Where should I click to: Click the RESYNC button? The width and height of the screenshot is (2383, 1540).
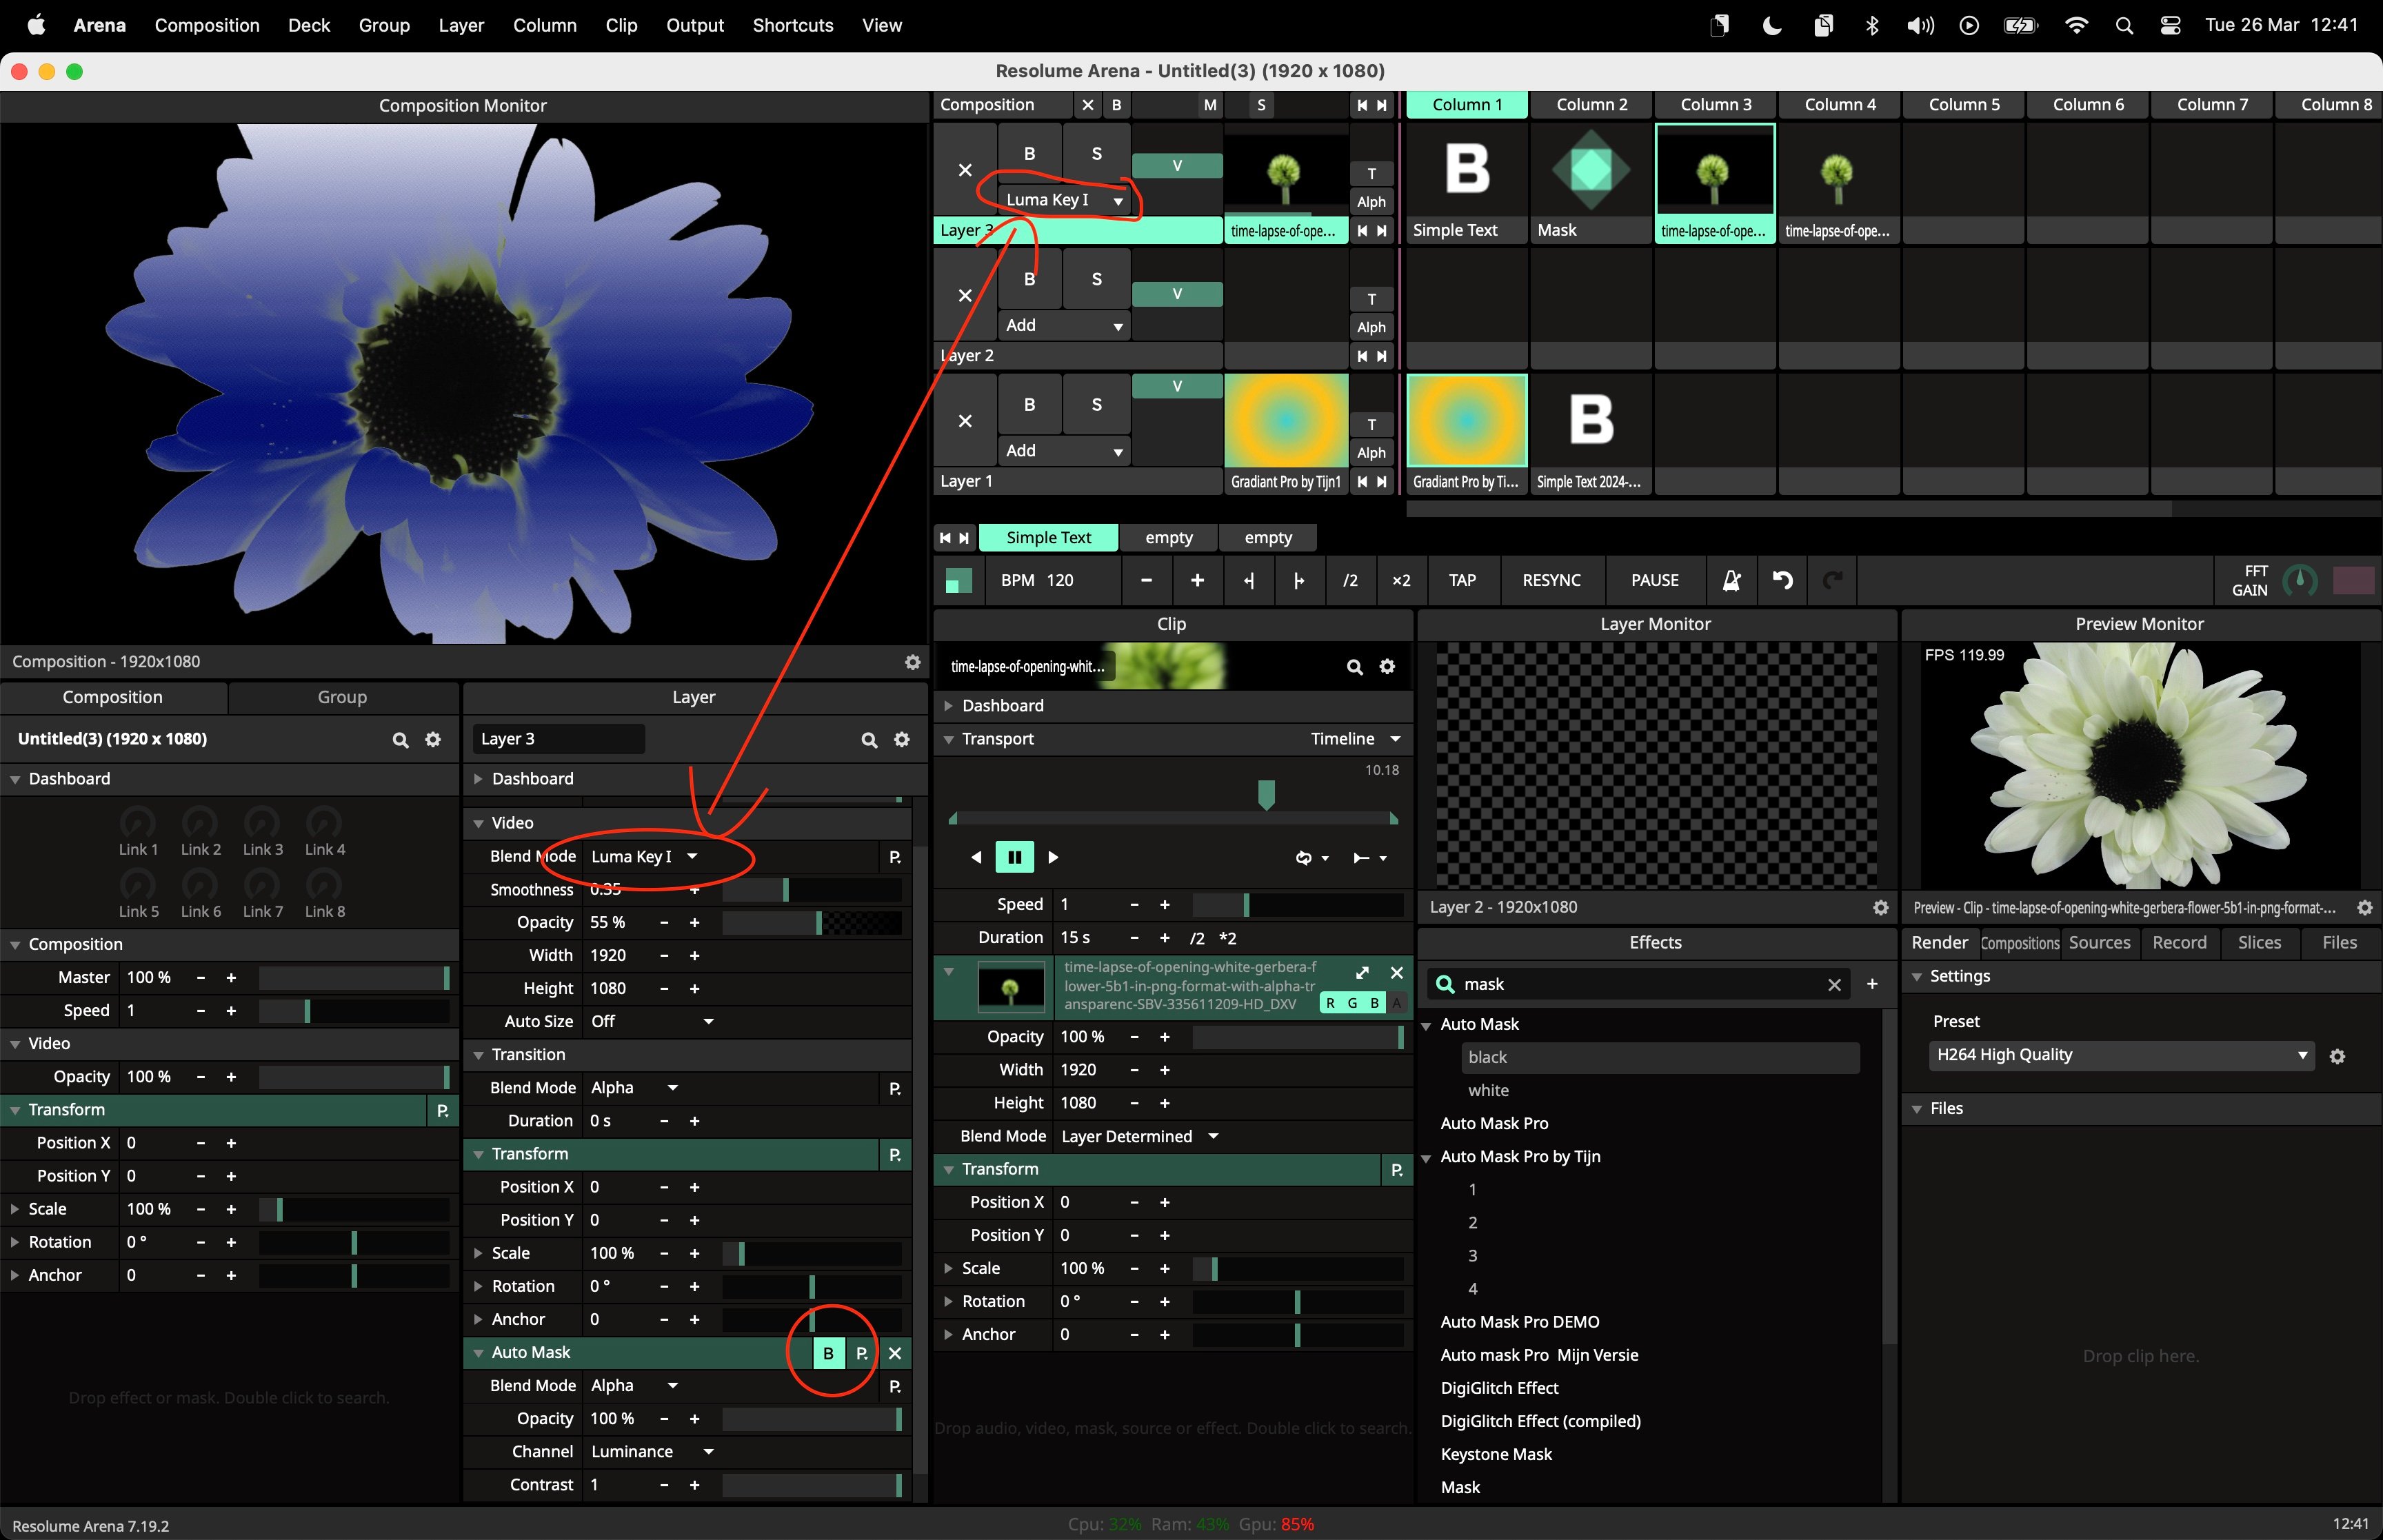1551,580
